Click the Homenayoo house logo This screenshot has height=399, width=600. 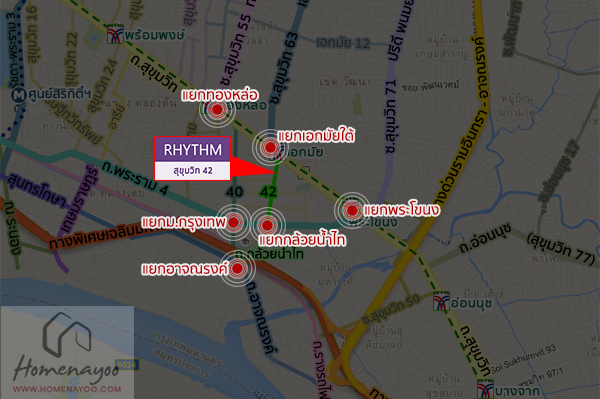(66, 334)
